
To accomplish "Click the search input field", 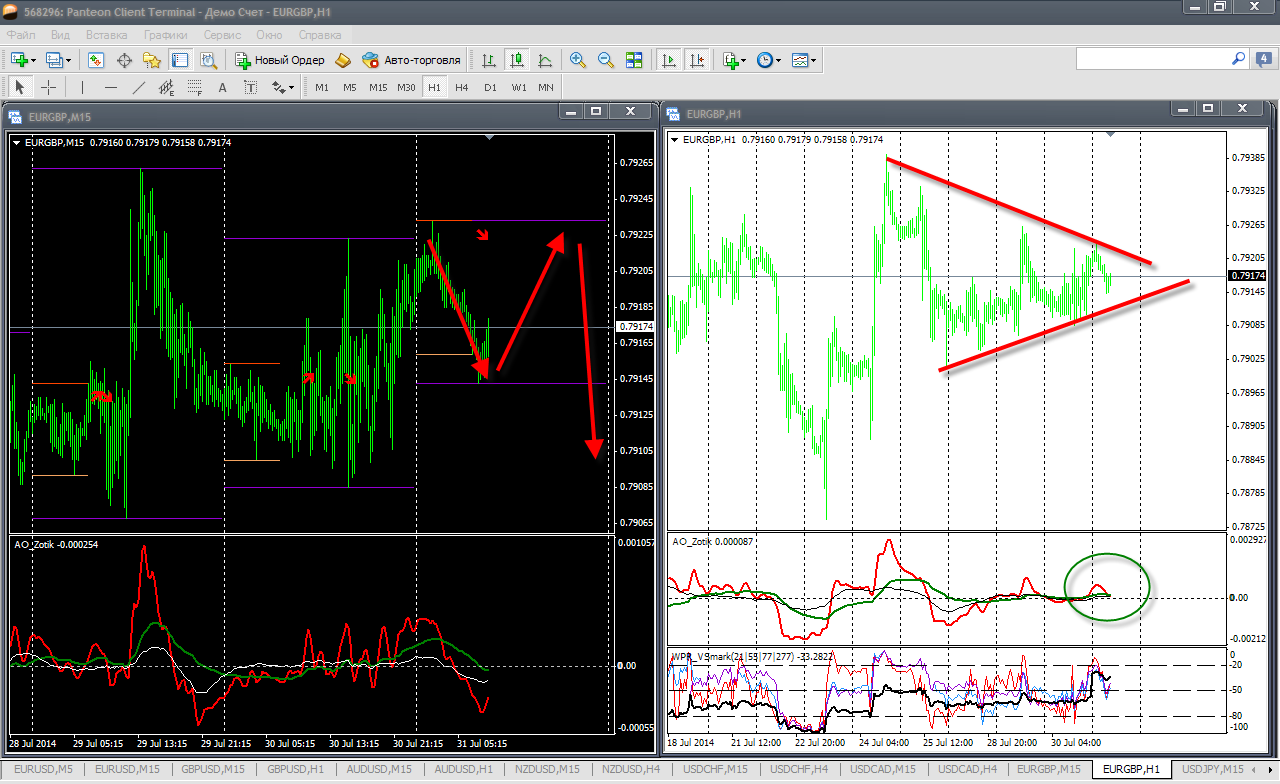I will pos(1150,59).
